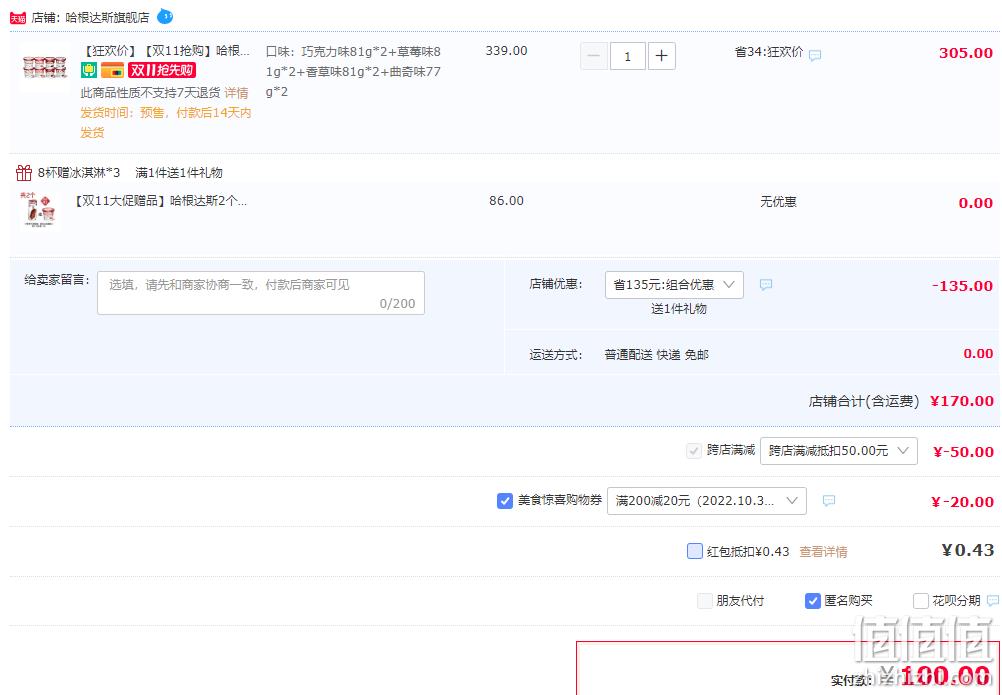Image resolution: width=1002 pixels, height=695 pixels.
Task: Enable the 花呗分期 checkbox
Action: coord(920,600)
